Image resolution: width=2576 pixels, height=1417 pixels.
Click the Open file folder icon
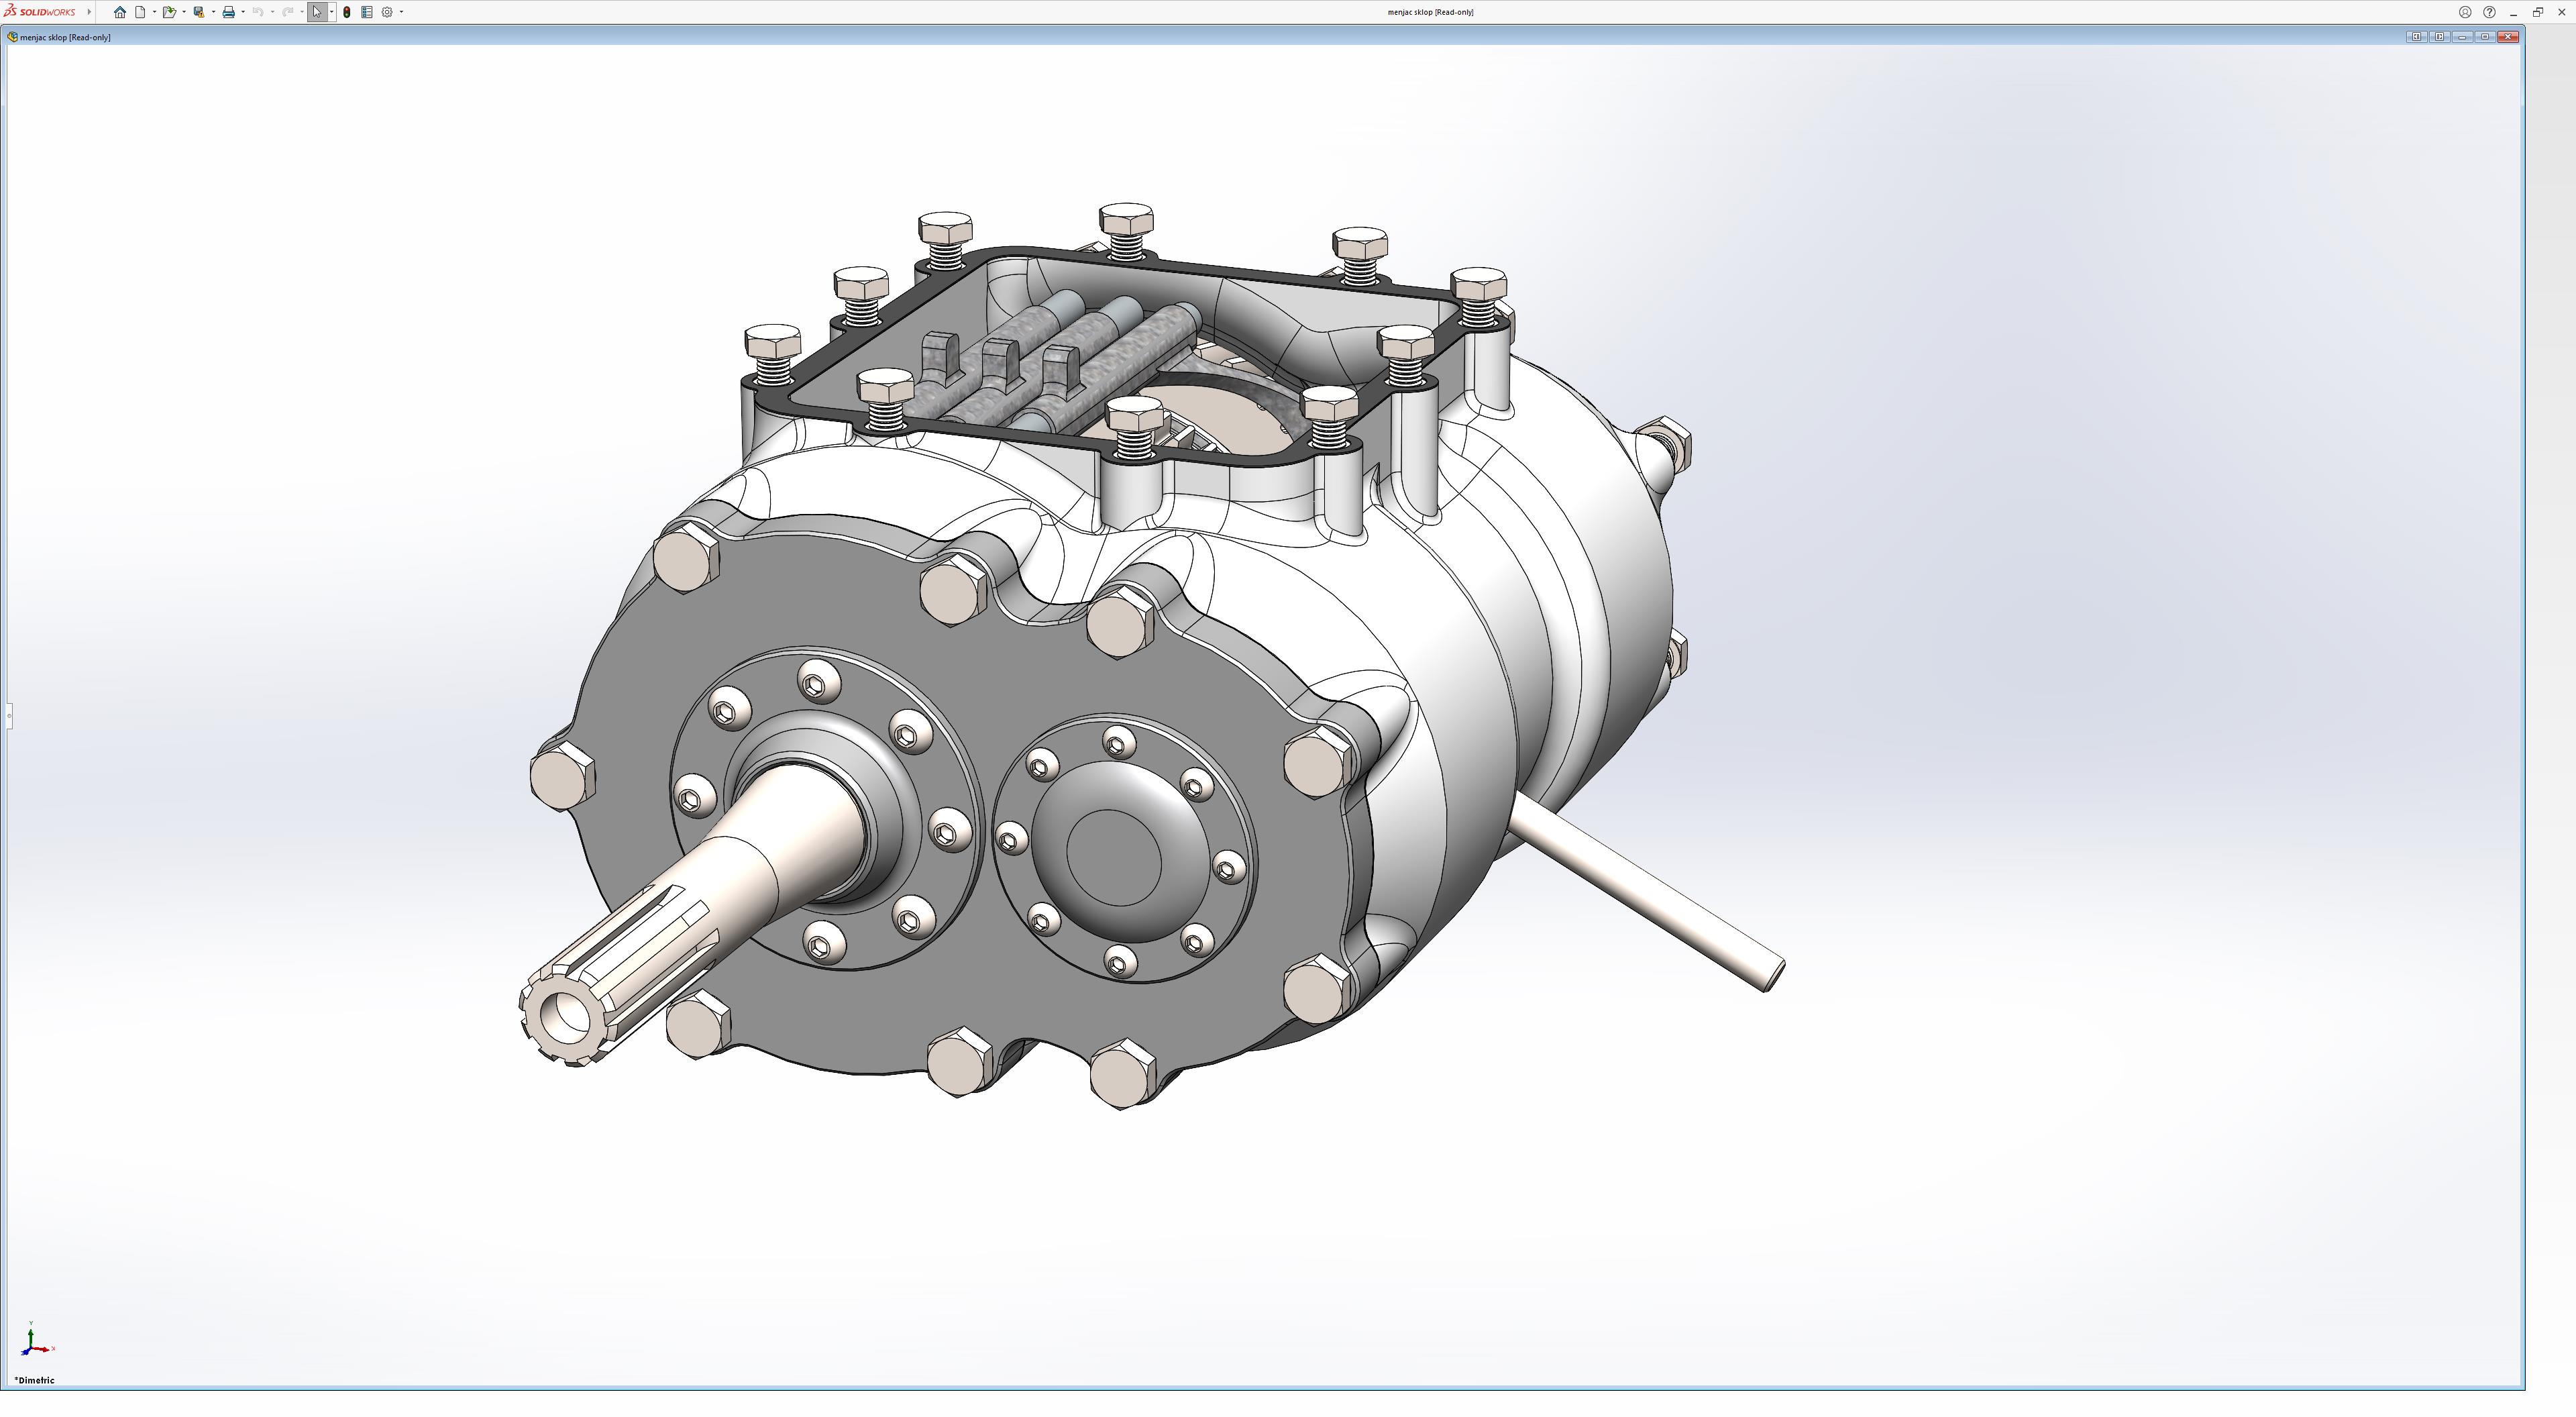pyautogui.click(x=169, y=12)
